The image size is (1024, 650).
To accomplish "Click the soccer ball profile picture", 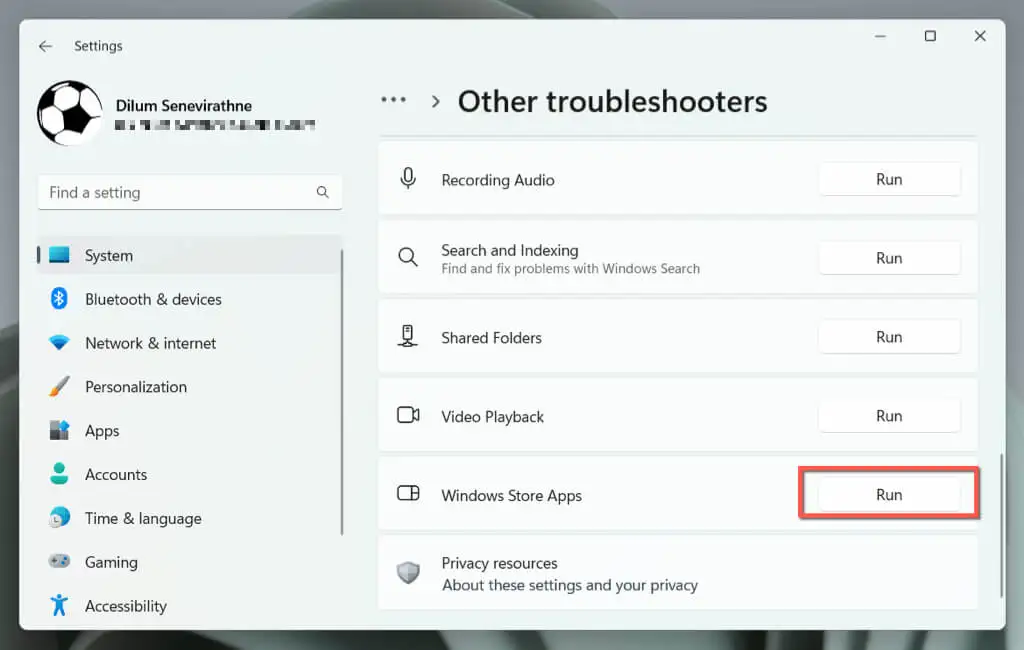I will (x=70, y=113).
